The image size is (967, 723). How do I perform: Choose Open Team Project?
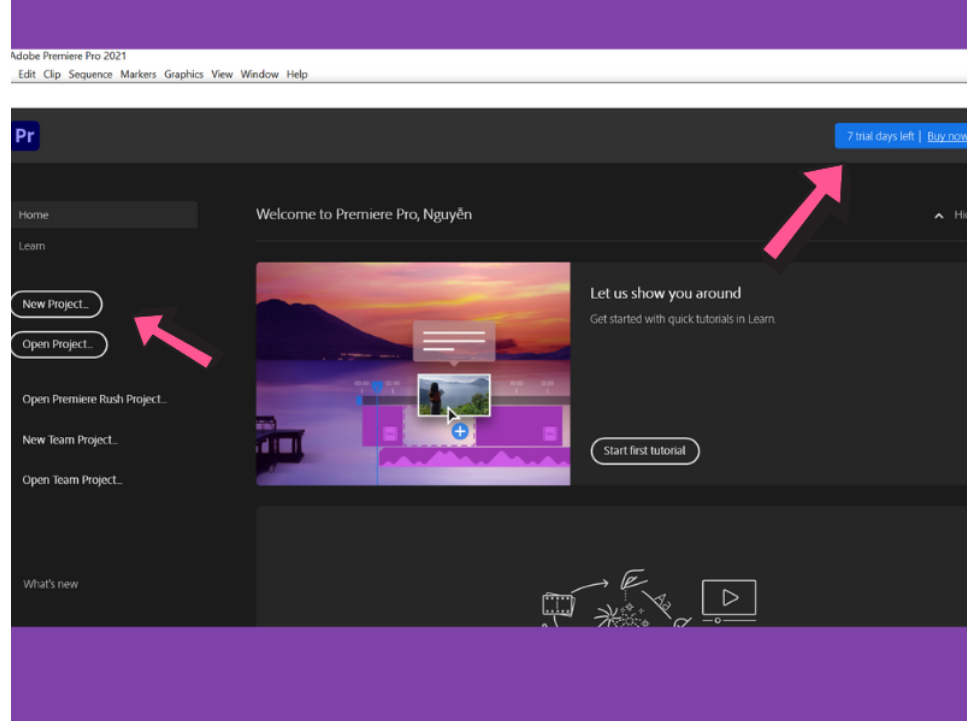pos(72,480)
